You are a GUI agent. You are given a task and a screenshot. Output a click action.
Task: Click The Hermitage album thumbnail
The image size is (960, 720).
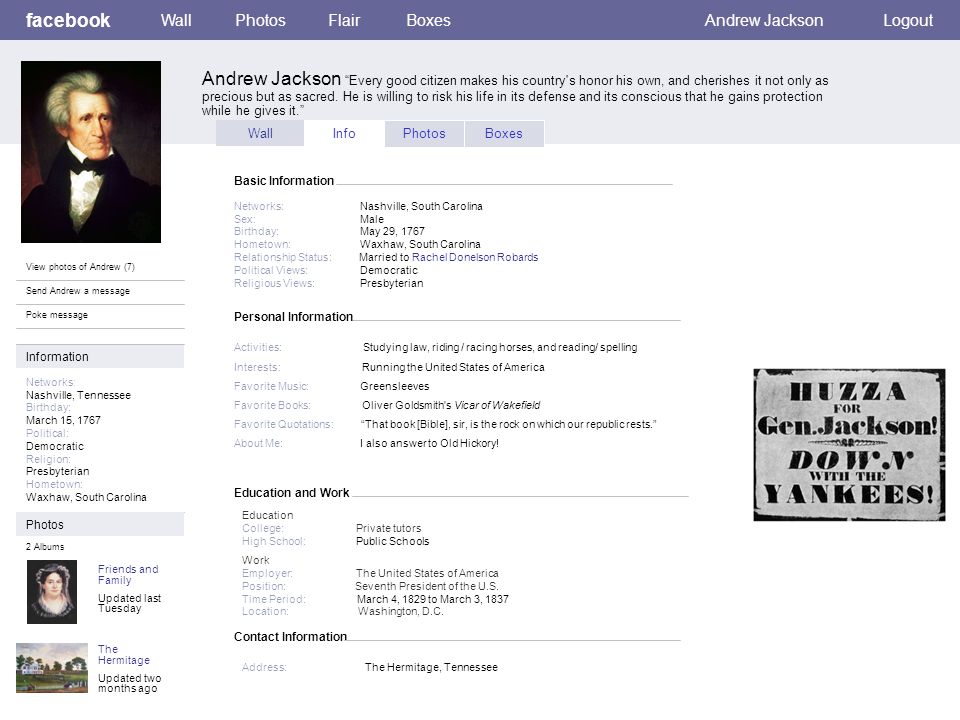click(x=52, y=667)
